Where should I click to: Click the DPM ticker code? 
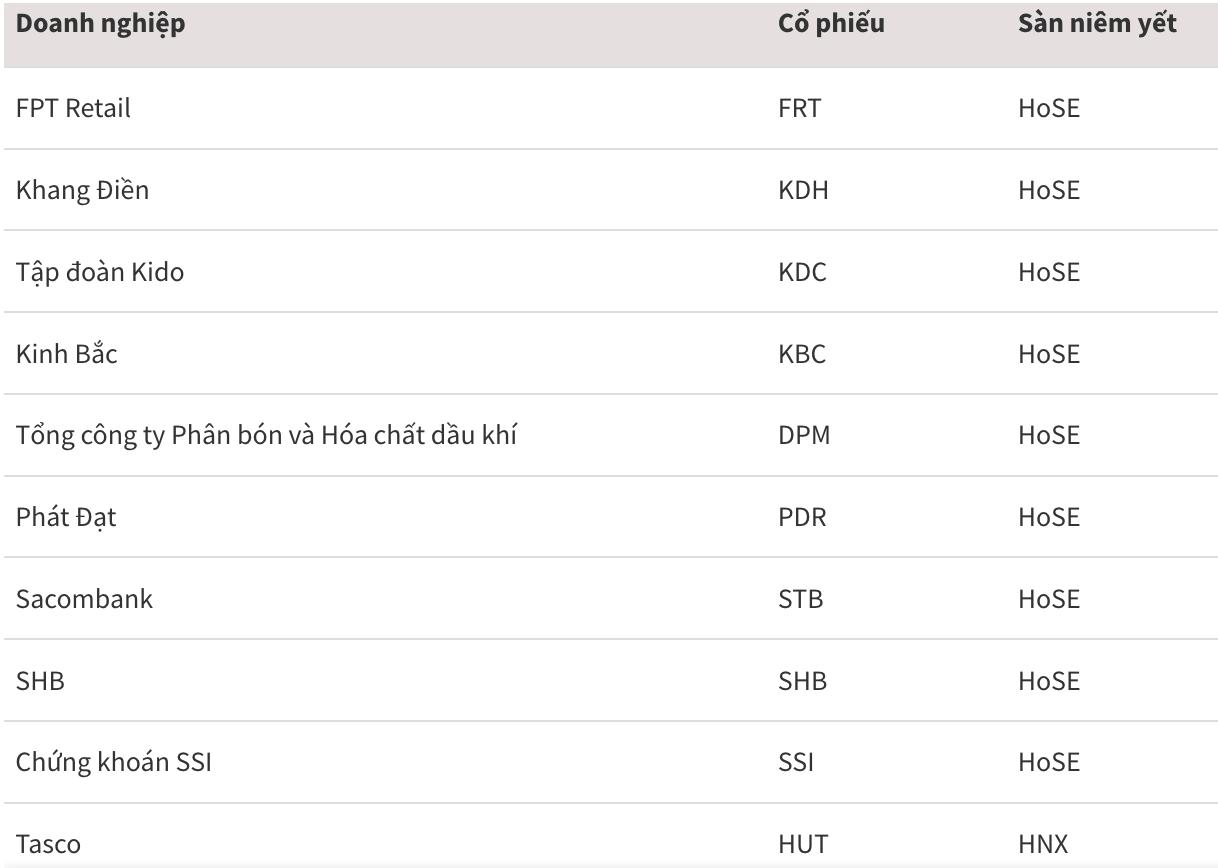tap(805, 436)
